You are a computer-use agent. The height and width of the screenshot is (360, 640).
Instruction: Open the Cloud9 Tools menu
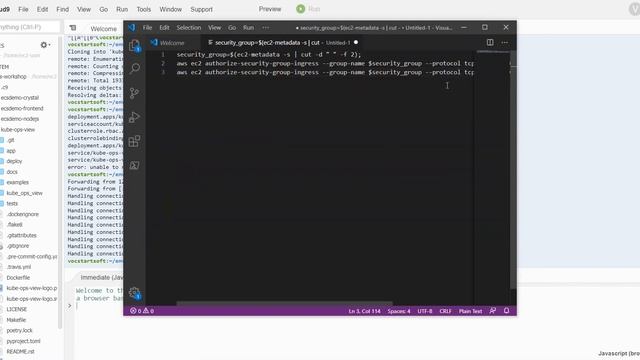(143, 9)
